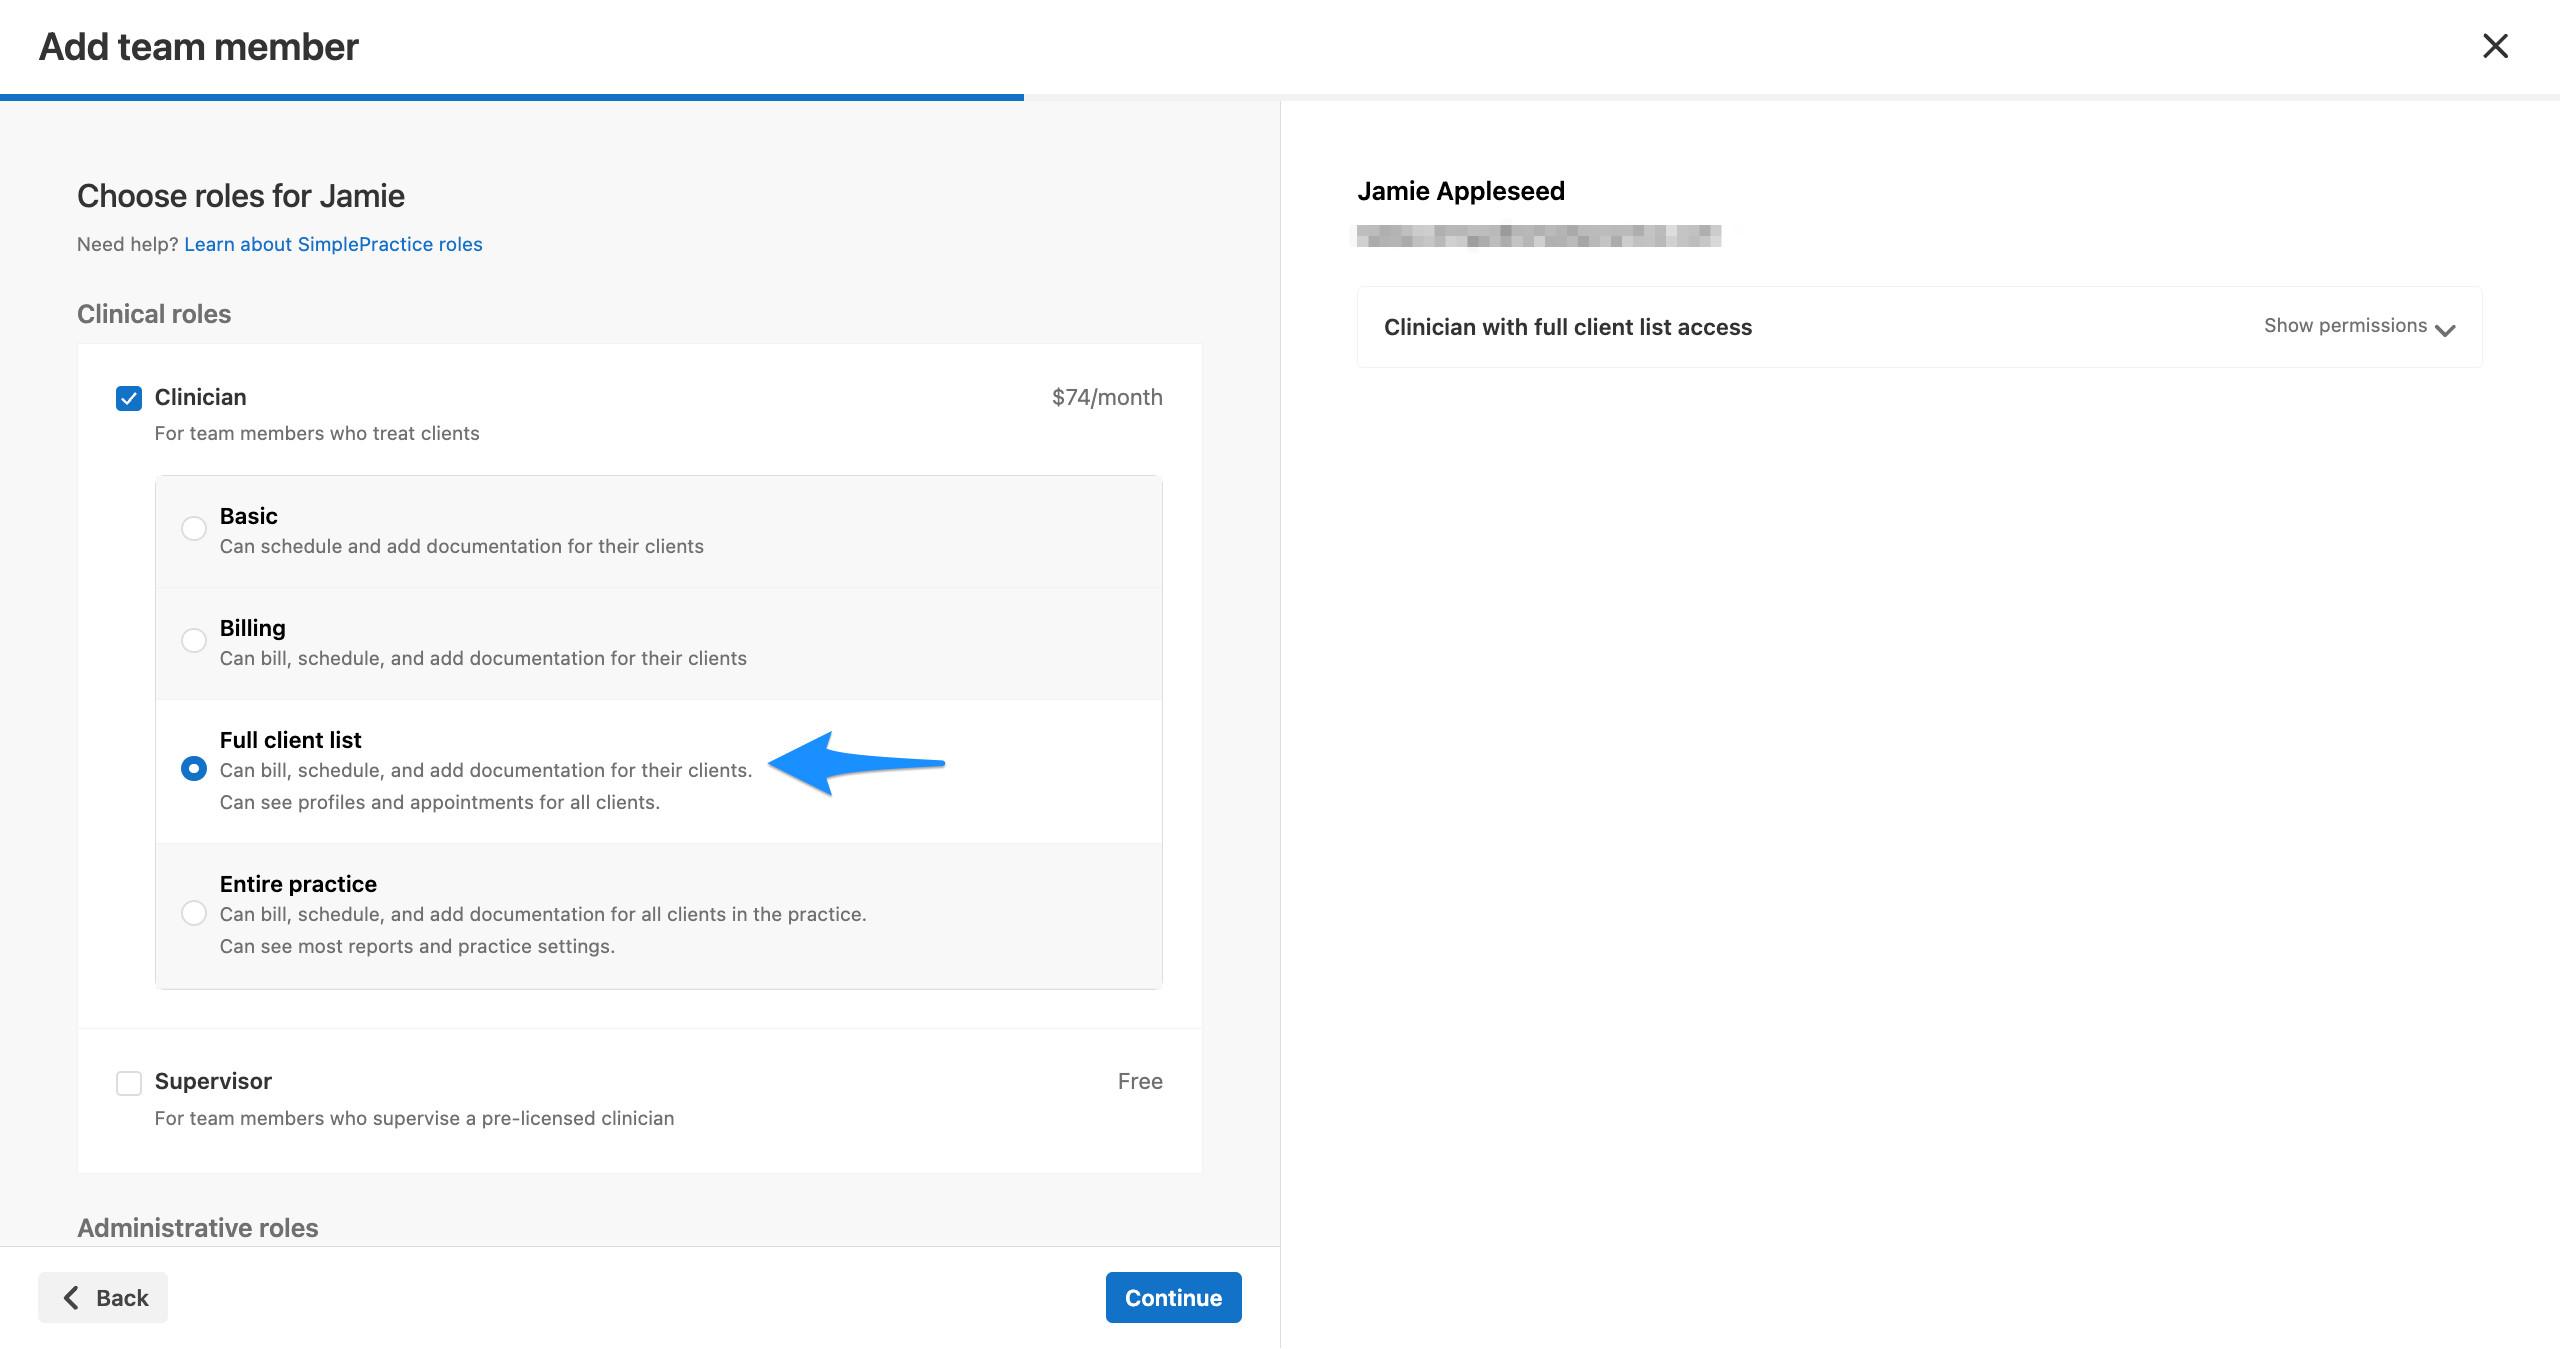Viewport: 2560px width, 1349px height.
Task: Click the Clinical roles section heading
Action: 154,314
